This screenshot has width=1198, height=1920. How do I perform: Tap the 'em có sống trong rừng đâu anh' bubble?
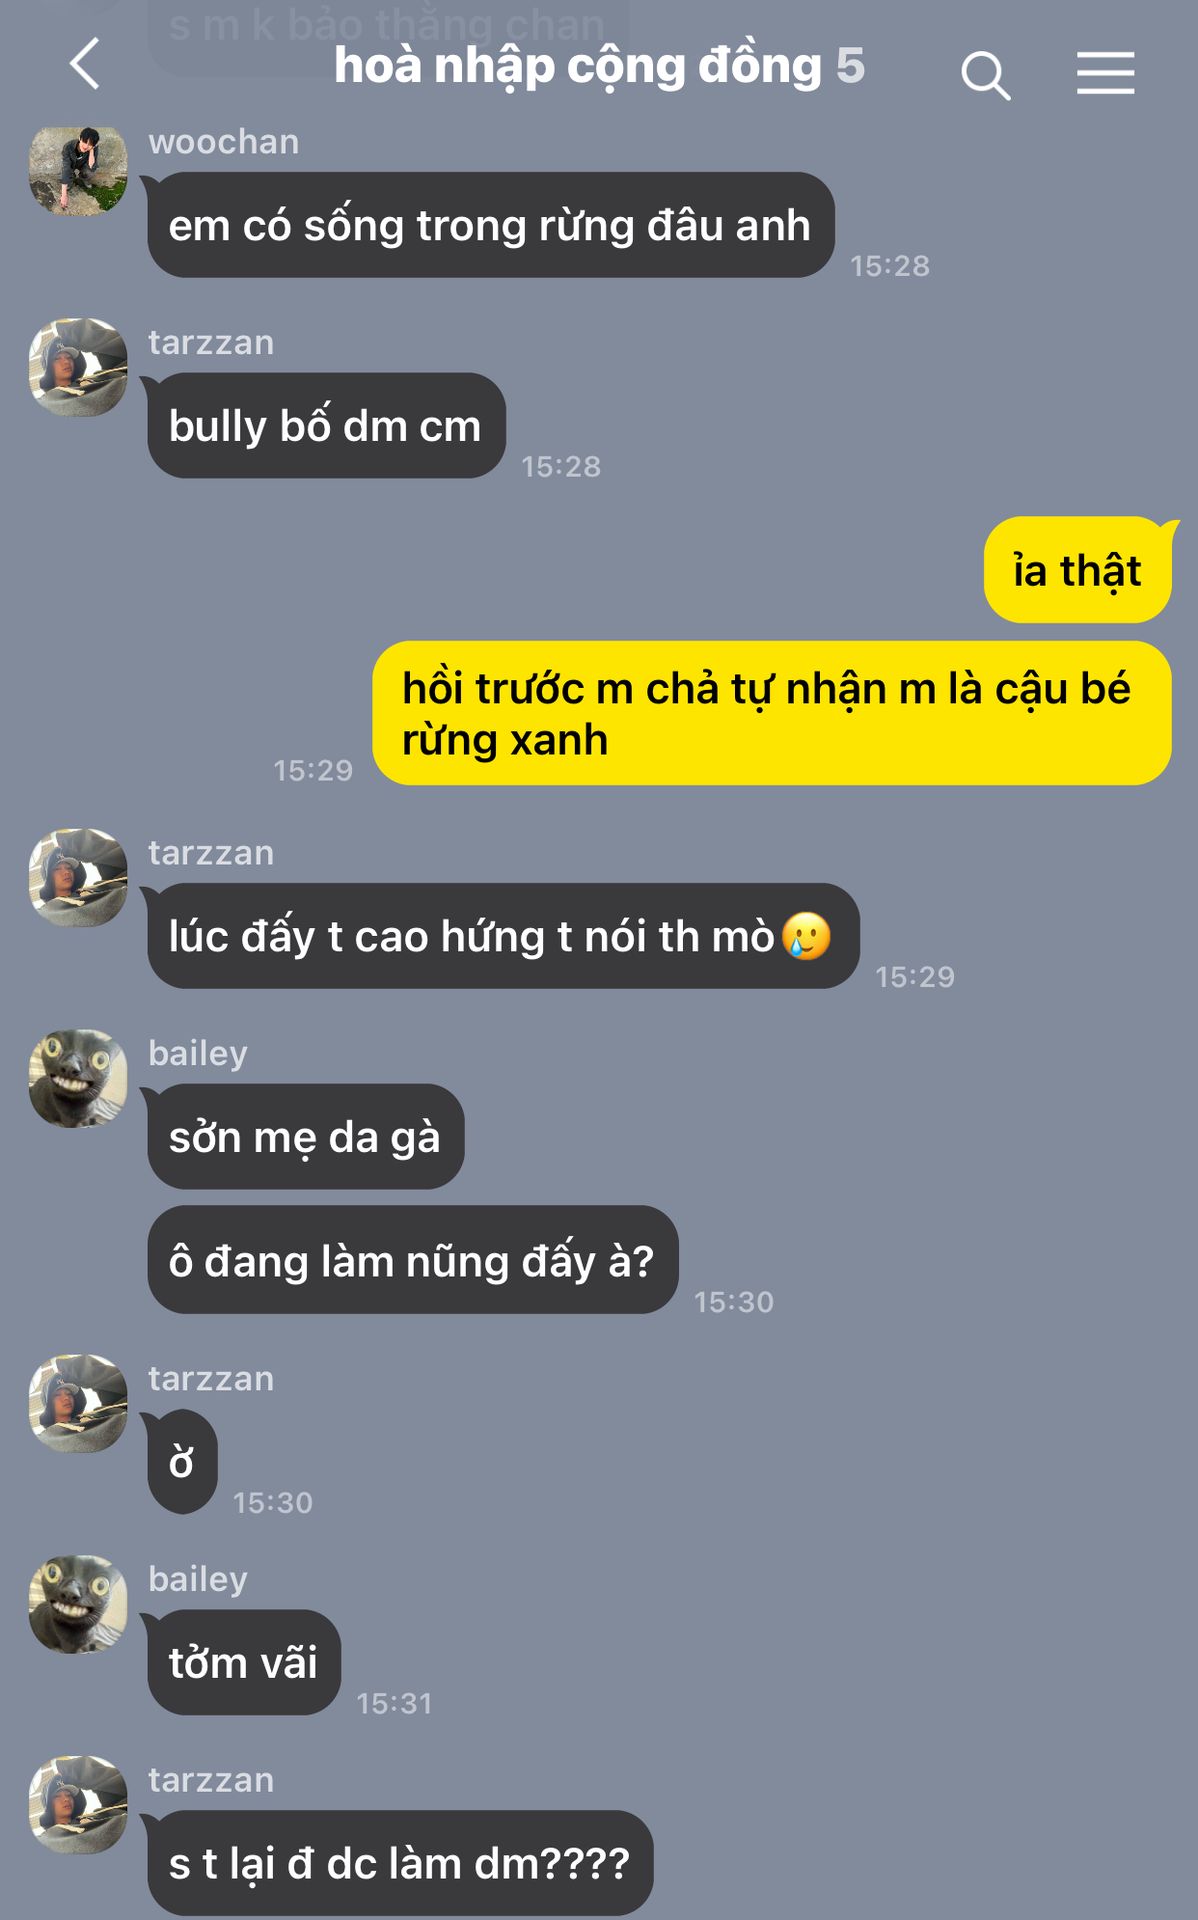click(490, 225)
